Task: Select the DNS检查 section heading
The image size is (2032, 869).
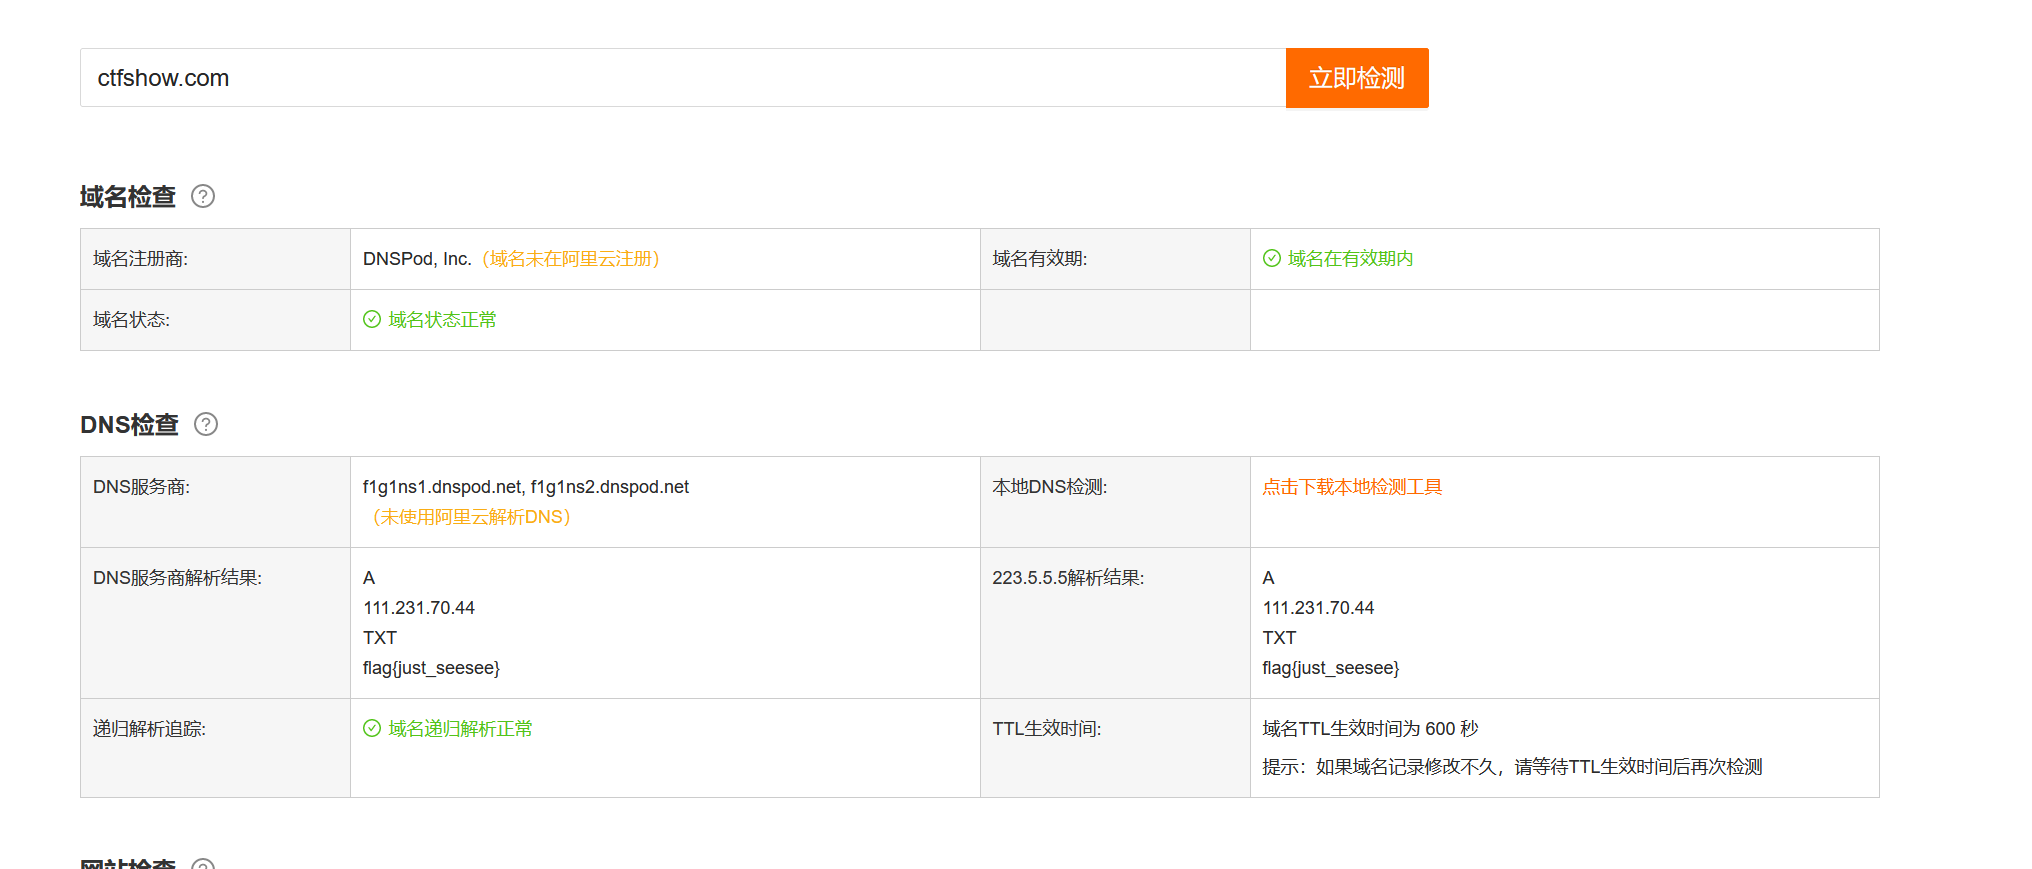Action: [x=129, y=424]
